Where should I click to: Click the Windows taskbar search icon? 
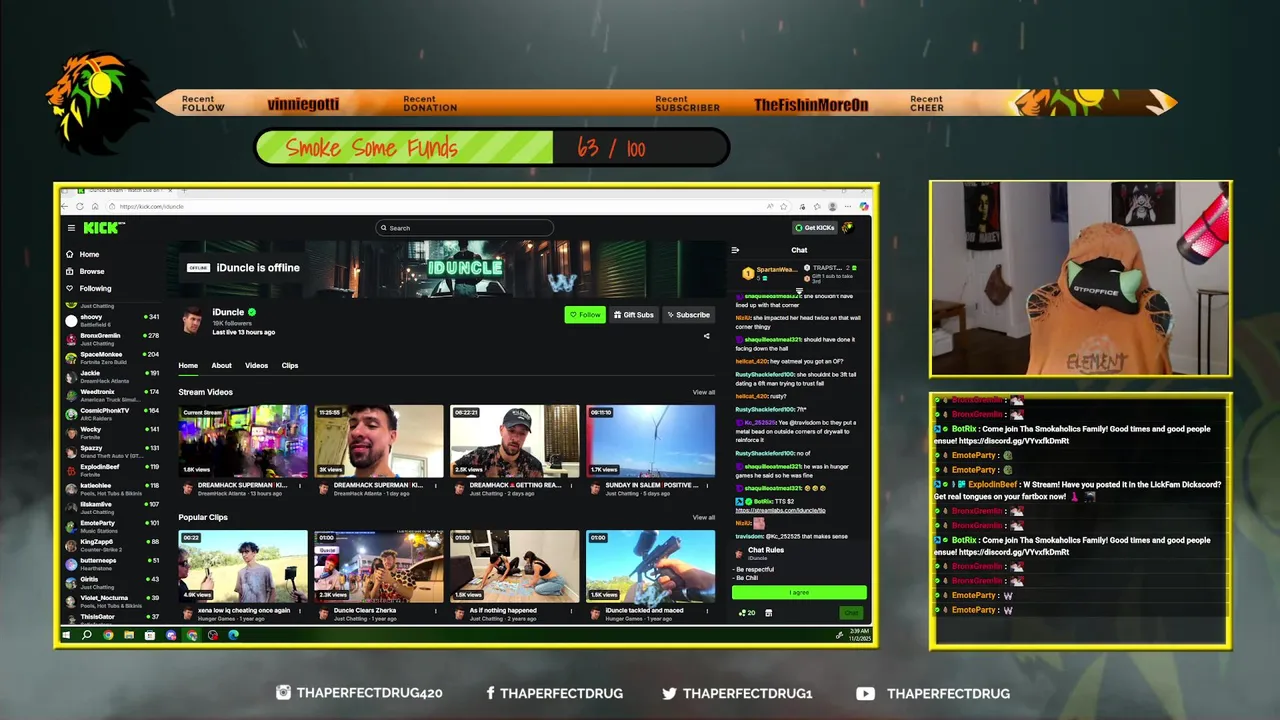tap(86, 634)
